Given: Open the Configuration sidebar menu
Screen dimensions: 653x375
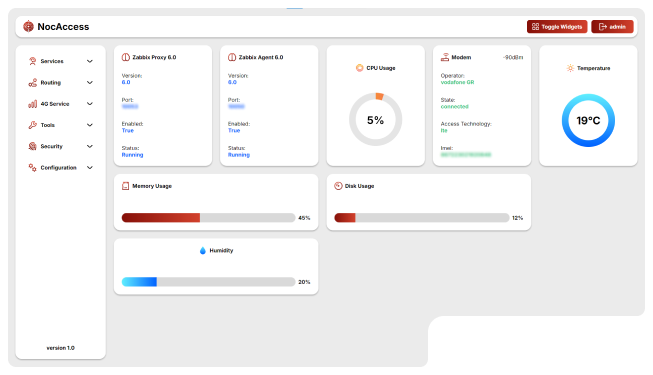Looking at the screenshot, I should click(60, 168).
